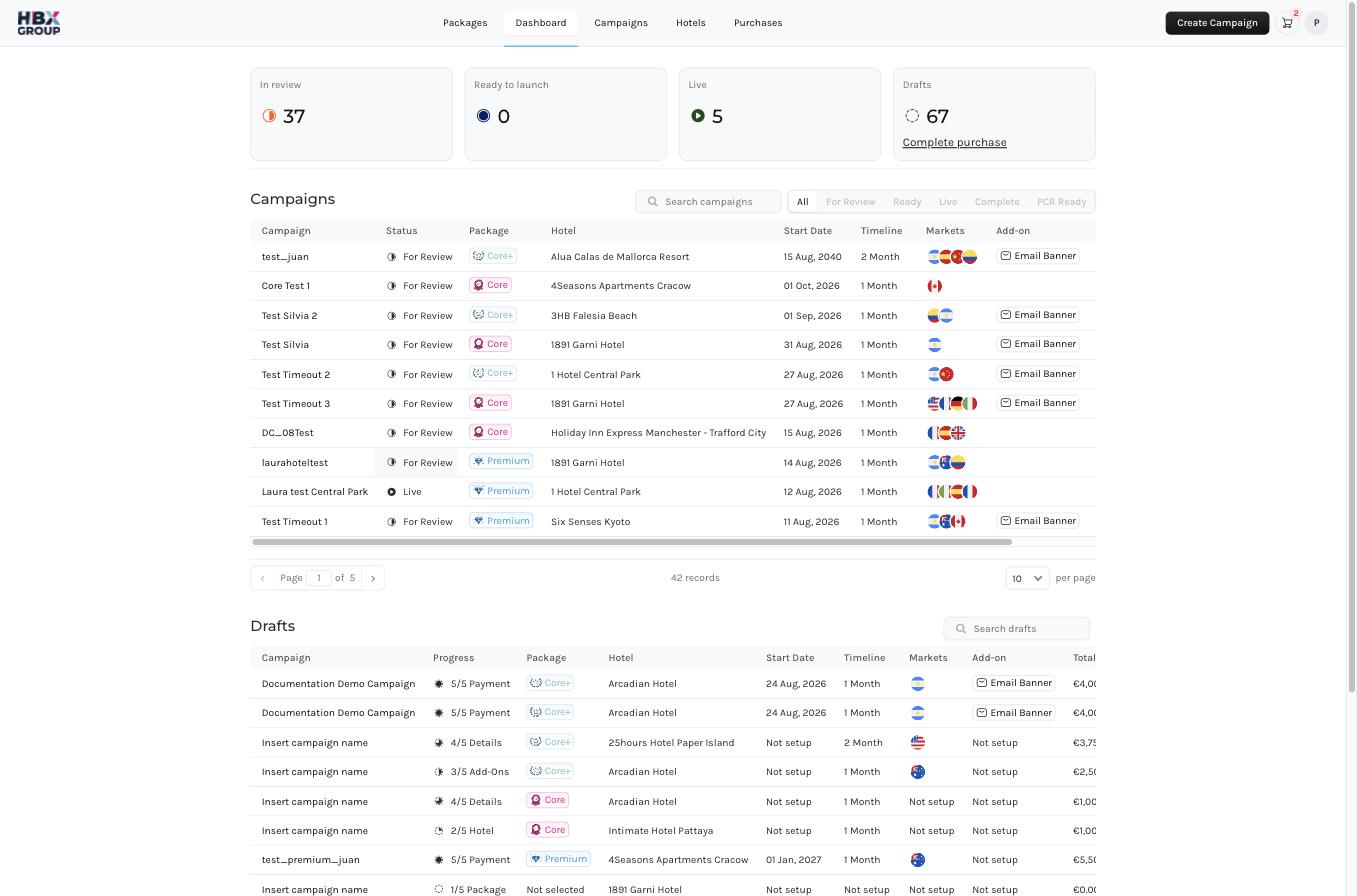
Task: Click the Live status icon for Laura test Central Park
Action: [x=391, y=492]
